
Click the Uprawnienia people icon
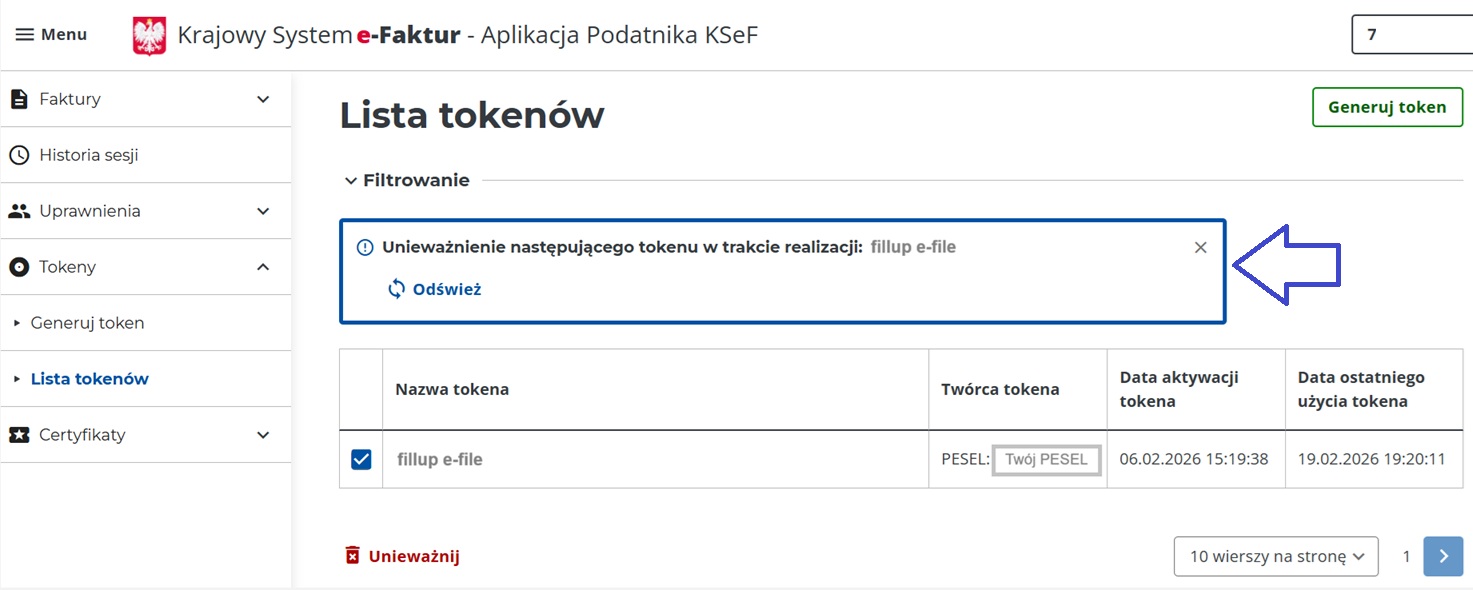tap(19, 211)
